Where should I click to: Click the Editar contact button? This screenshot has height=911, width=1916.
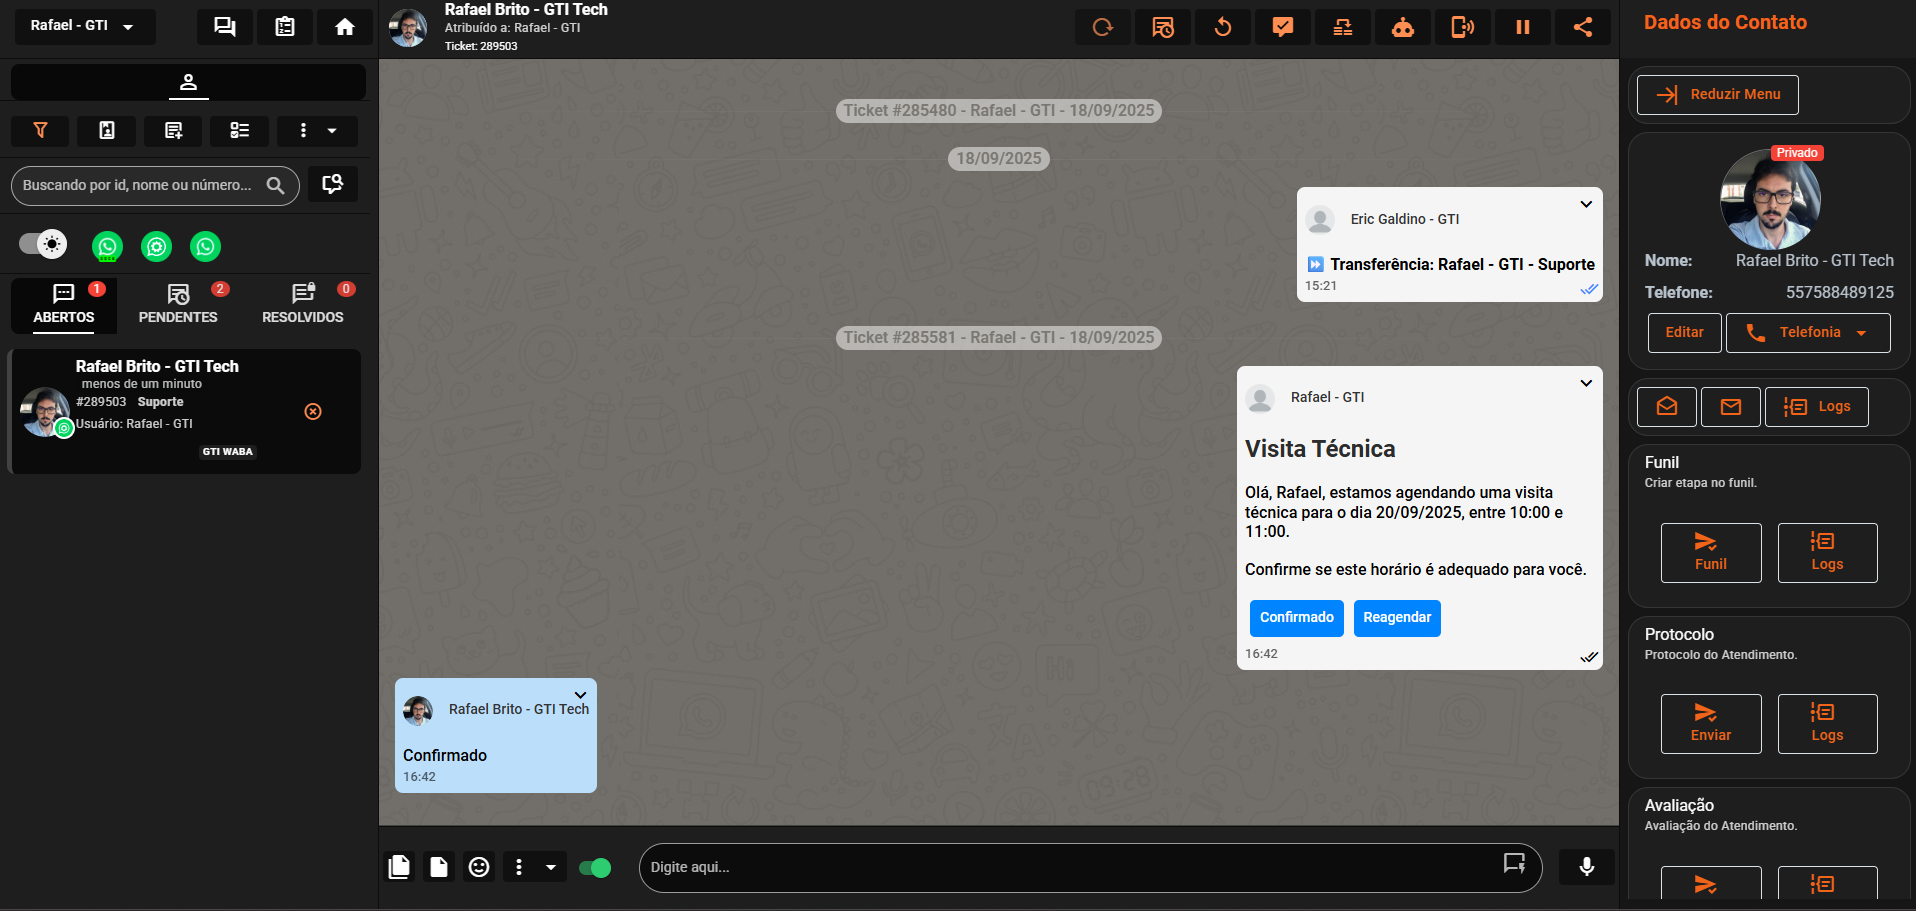tap(1684, 333)
